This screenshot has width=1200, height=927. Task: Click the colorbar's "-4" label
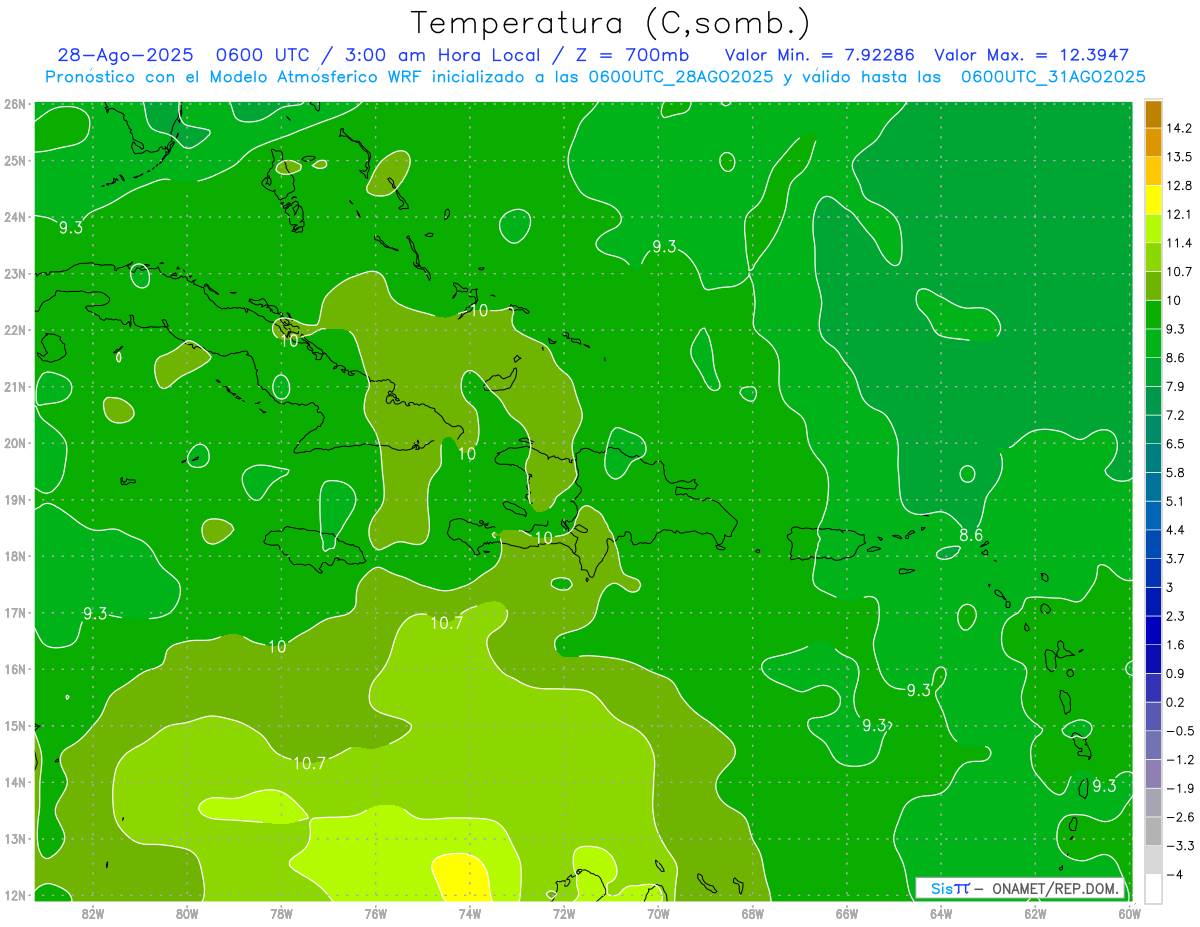pos(1175,874)
